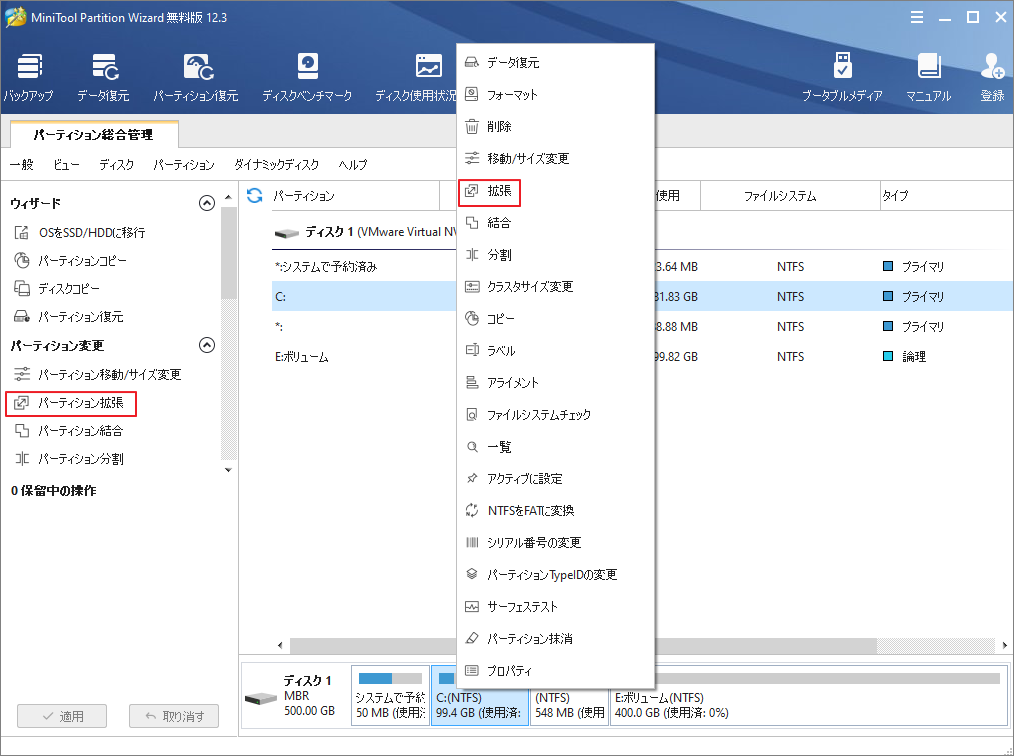
Task: Select アライメント menu entry
Action: point(556,383)
